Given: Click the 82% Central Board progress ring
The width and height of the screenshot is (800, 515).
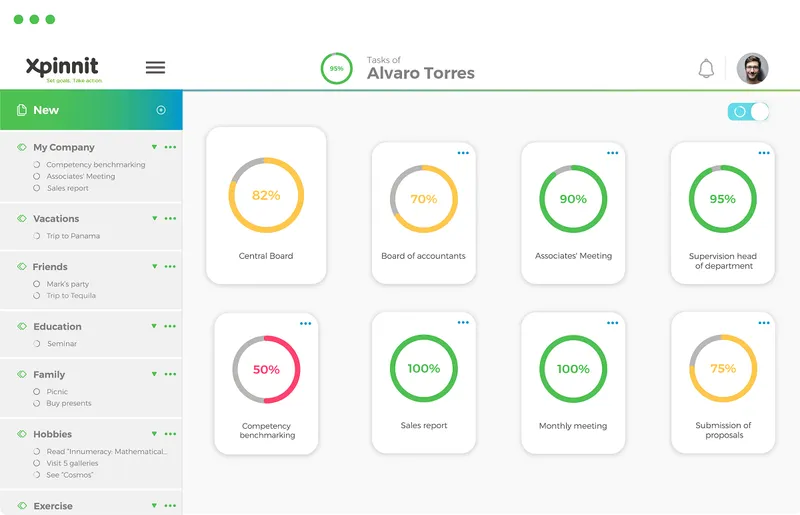Looking at the screenshot, I should tap(266, 195).
